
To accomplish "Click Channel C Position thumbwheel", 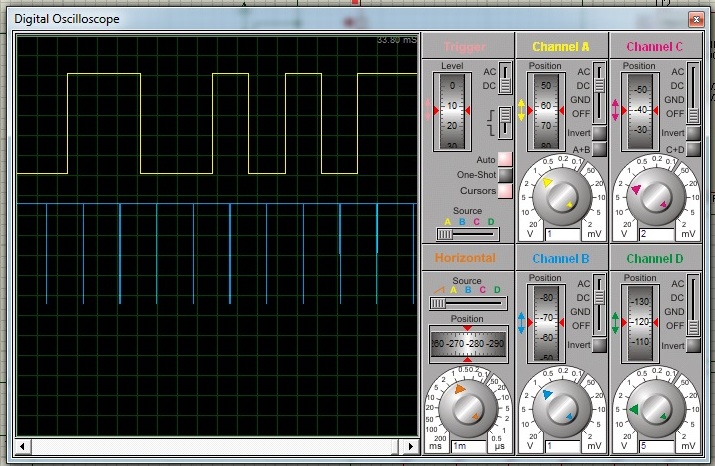I will (640, 111).
